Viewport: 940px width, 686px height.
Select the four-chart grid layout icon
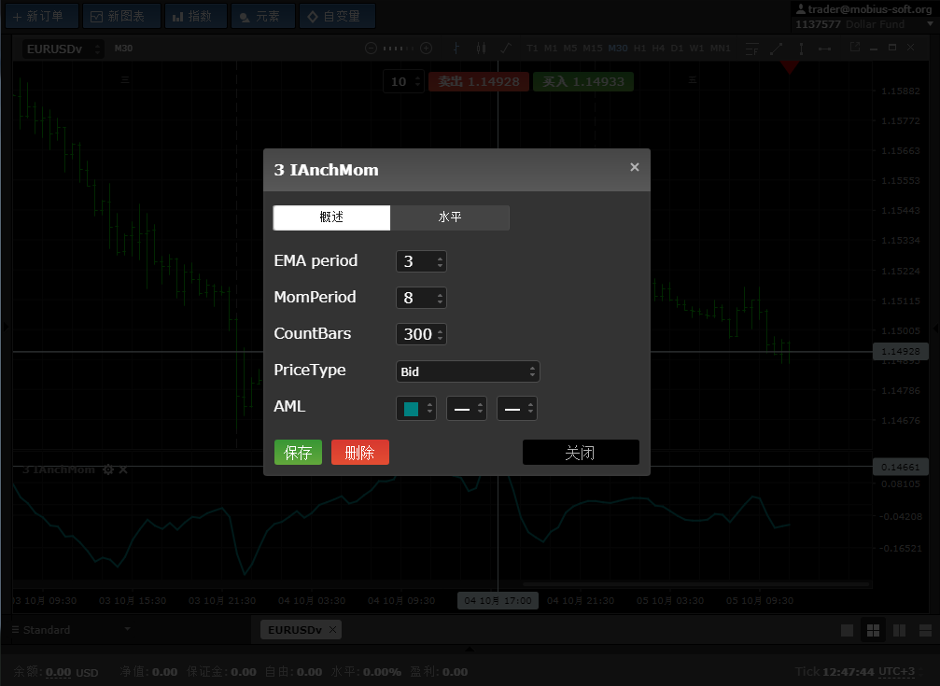[873, 630]
